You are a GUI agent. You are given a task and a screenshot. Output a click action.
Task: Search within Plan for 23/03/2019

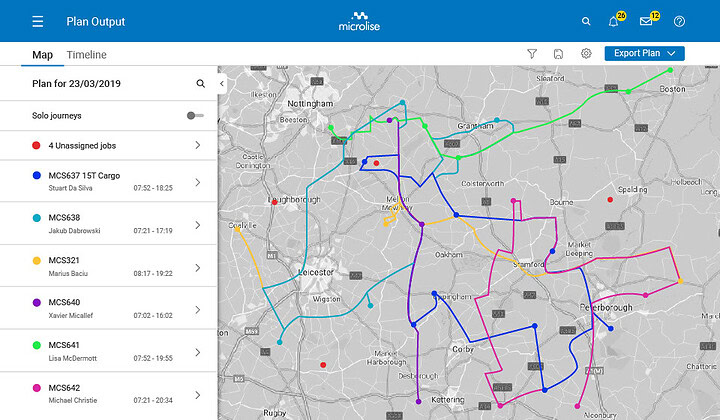(x=200, y=84)
